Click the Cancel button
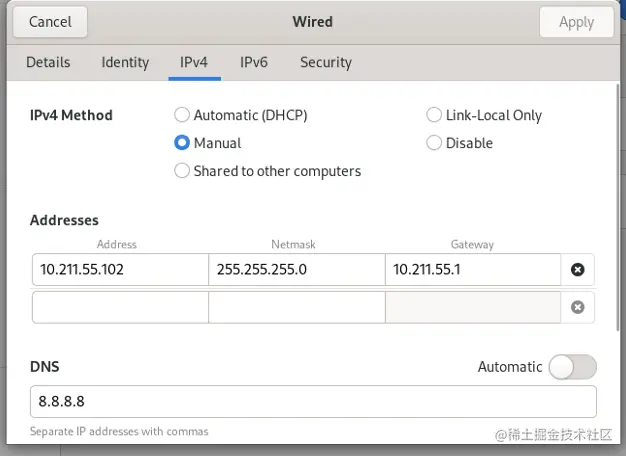 click(50, 21)
